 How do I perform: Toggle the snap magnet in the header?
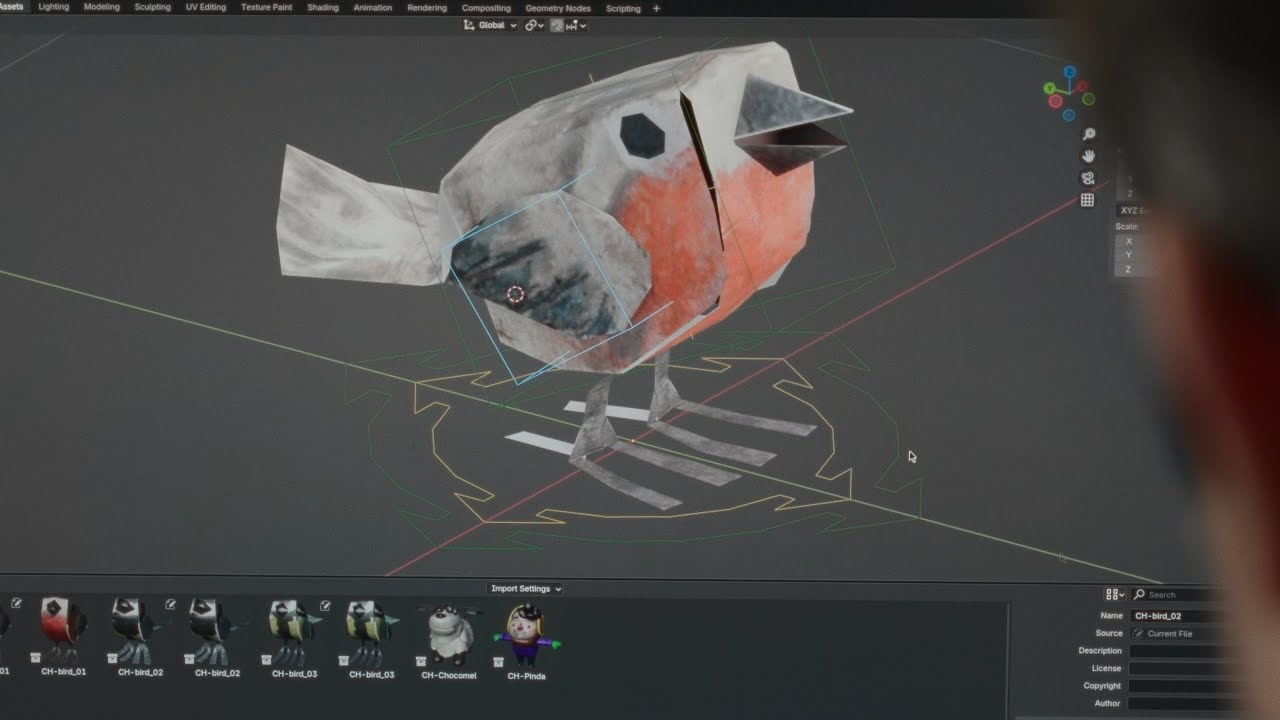(556, 25)
